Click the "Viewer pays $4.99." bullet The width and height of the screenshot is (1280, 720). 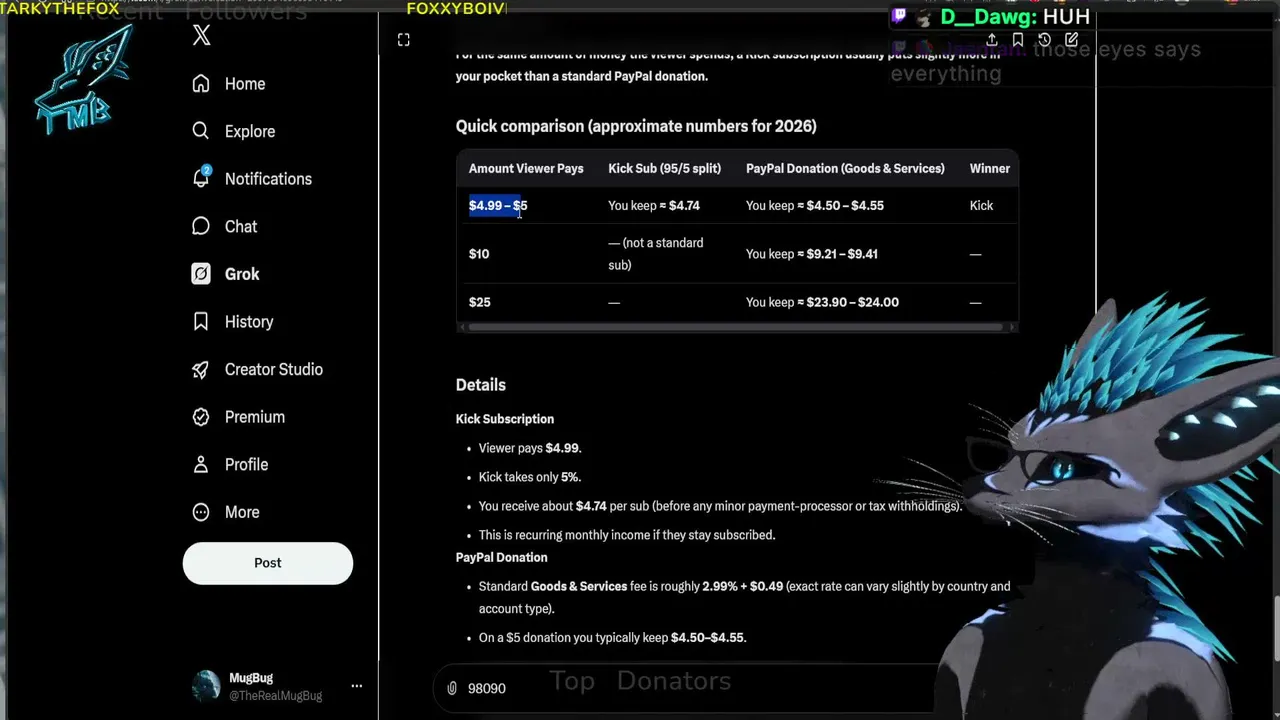click(530, 448)
